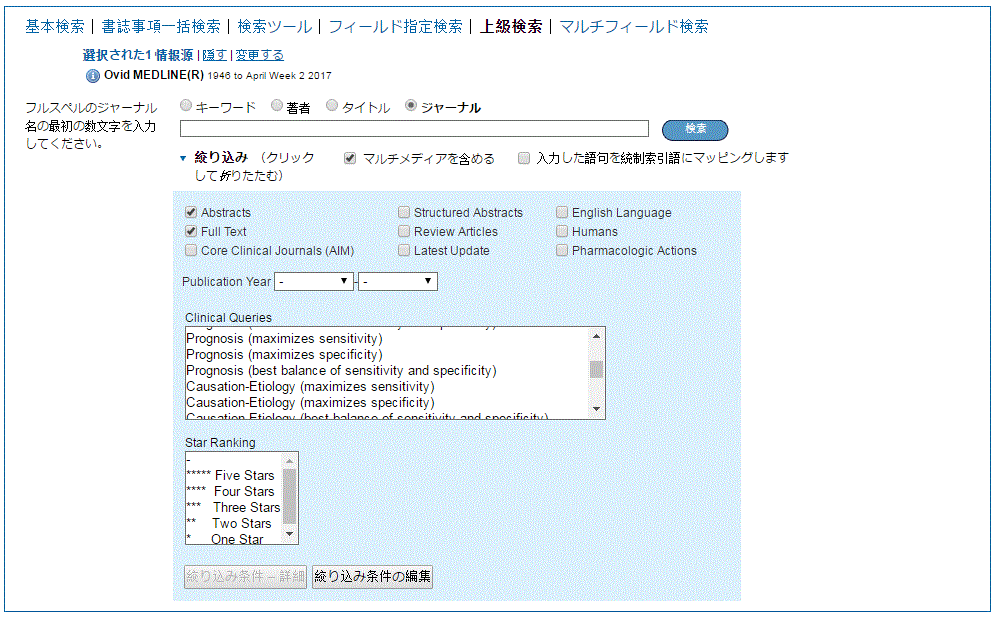999x618 pixels.
Task: Open the Publication Year start dropdown
Action: 313,282
